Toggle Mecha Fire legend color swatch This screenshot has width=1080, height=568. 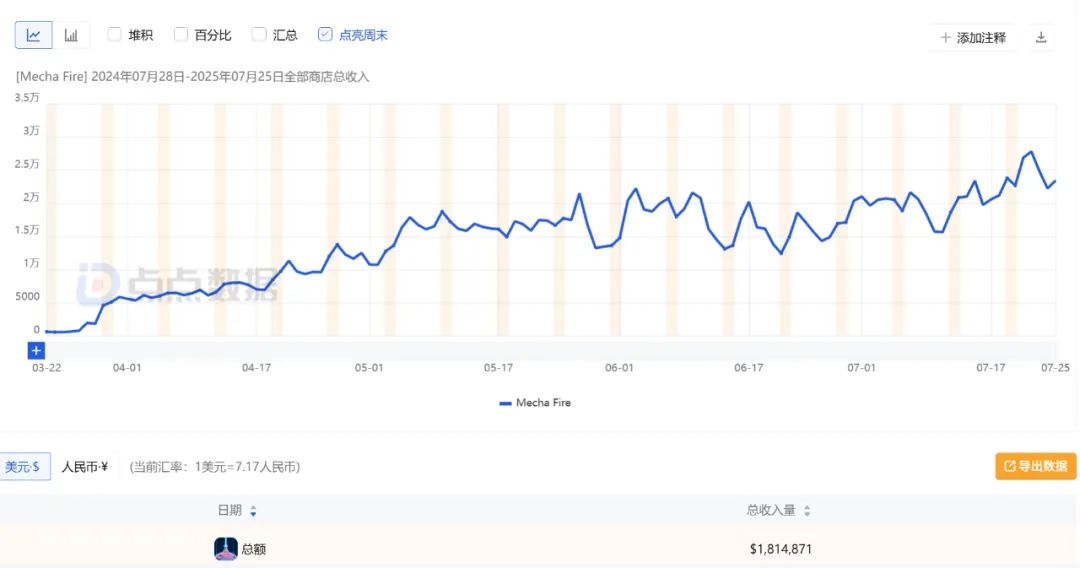pos(506,403)
